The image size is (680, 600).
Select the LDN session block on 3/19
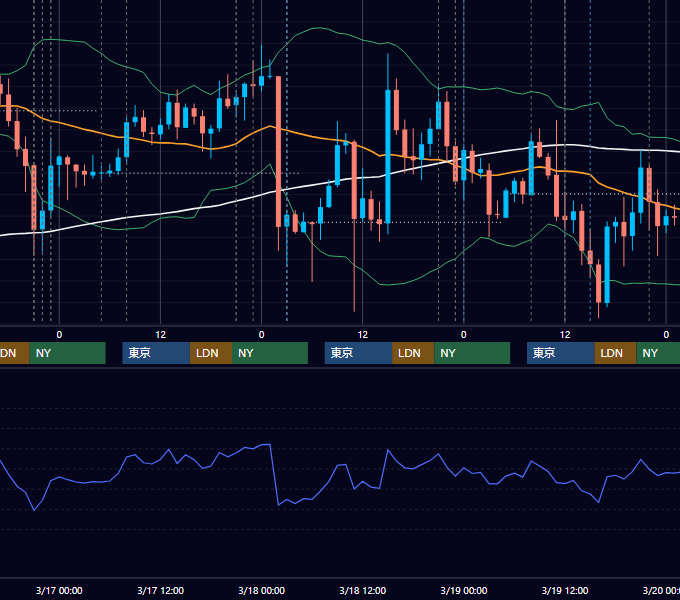pyautogui.click(x=615, y=353)
